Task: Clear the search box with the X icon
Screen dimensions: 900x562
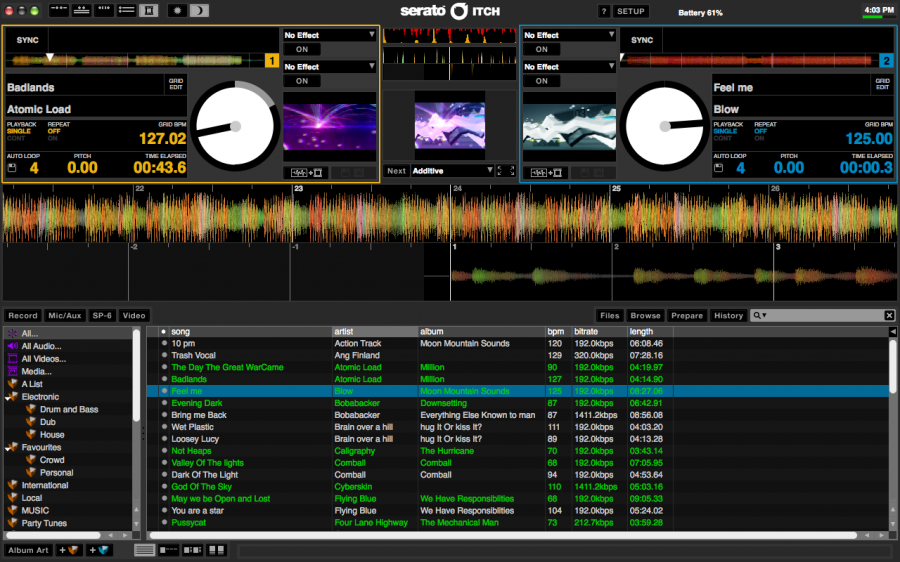Action: pyautogui.click(x=889, y=315)
